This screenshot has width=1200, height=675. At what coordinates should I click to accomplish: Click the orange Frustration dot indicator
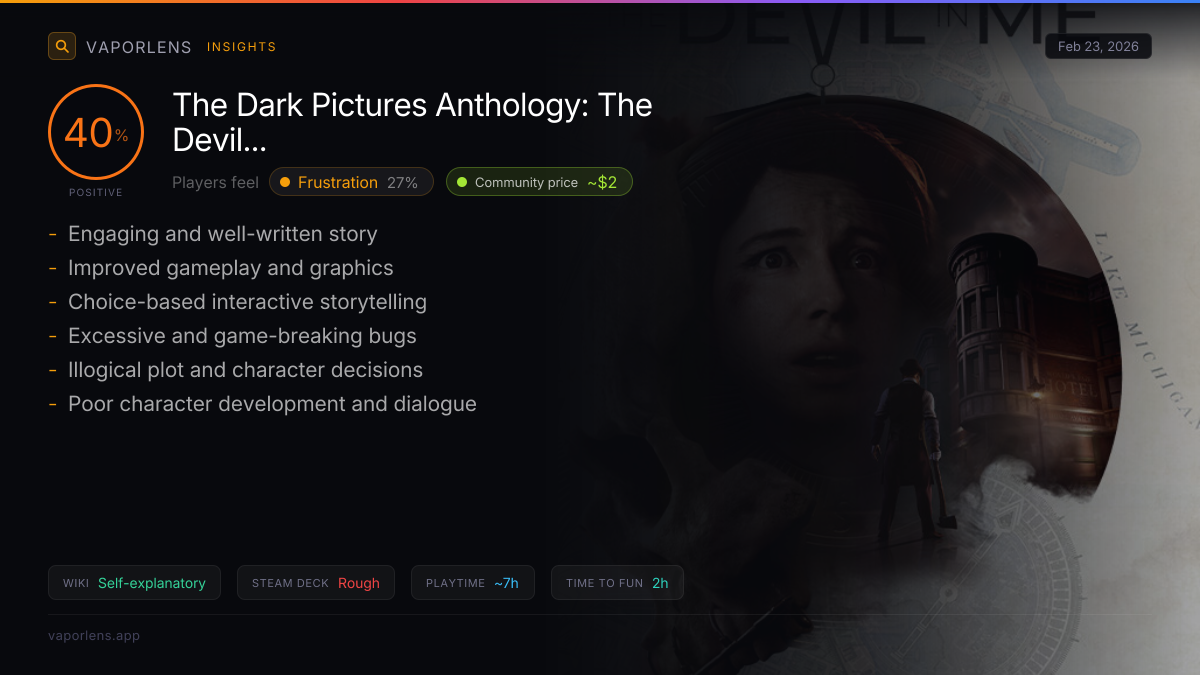pyautogui.click(x=285, y=182)
